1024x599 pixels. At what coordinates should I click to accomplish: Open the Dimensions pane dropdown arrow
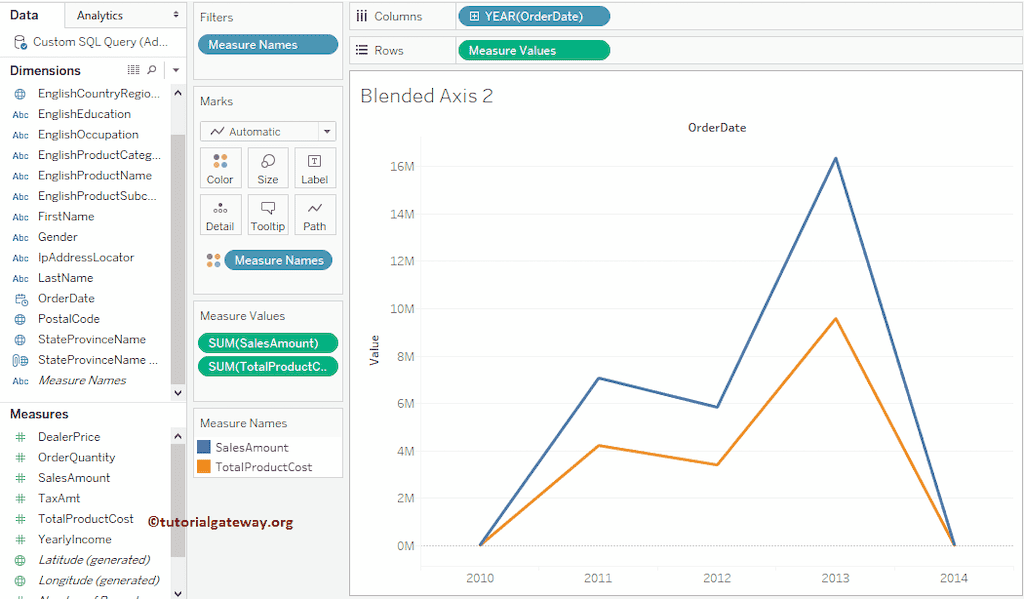pyautogui.click(x=175, y=70)
